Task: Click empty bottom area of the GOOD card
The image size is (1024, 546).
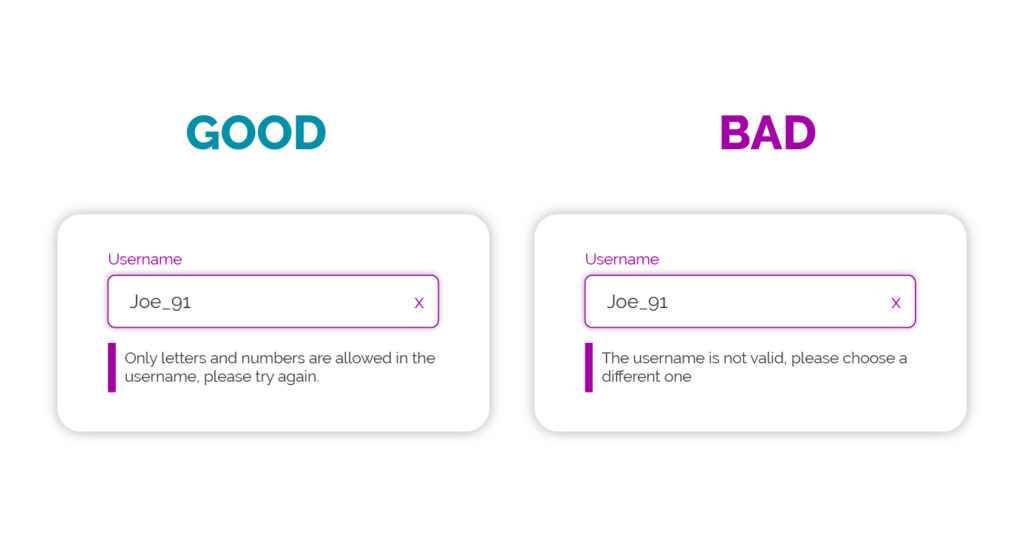Action: coord(273,412)
